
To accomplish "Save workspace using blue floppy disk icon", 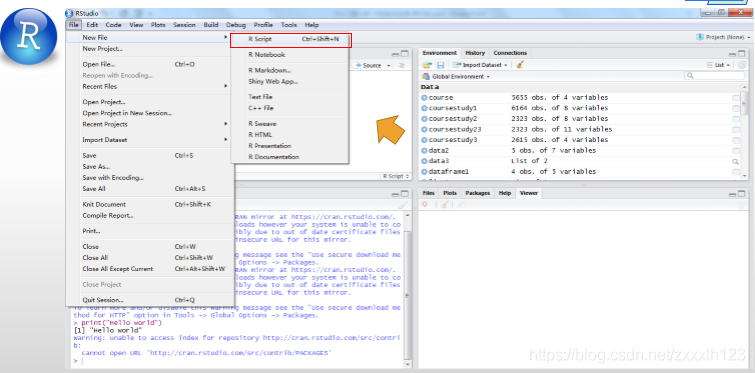I will click(440, 65).
